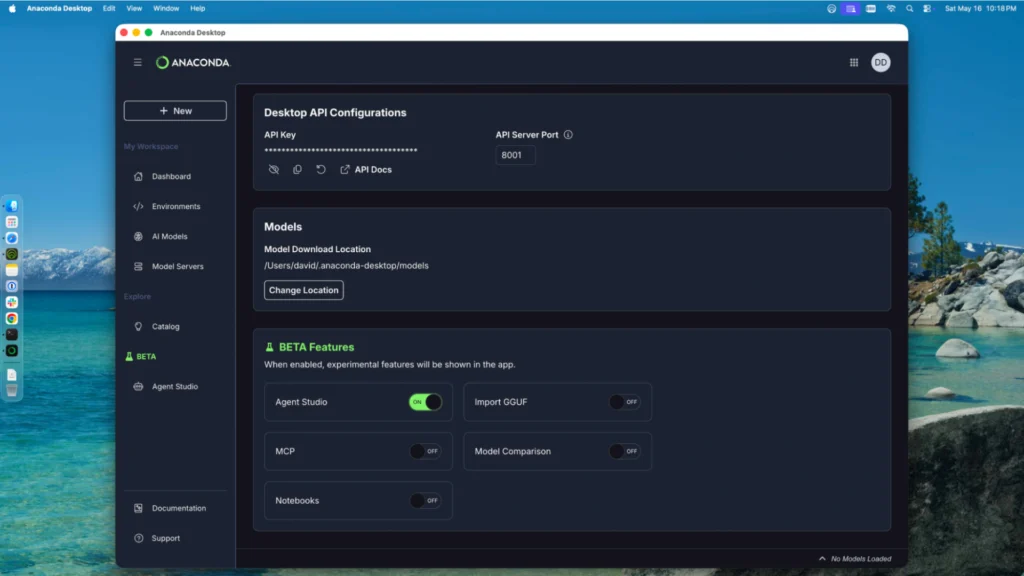The height and width of the screenshot is (576, 1024).
Task: Enable the Notebooks beta toggle
Action: click(x=425, y=501)
